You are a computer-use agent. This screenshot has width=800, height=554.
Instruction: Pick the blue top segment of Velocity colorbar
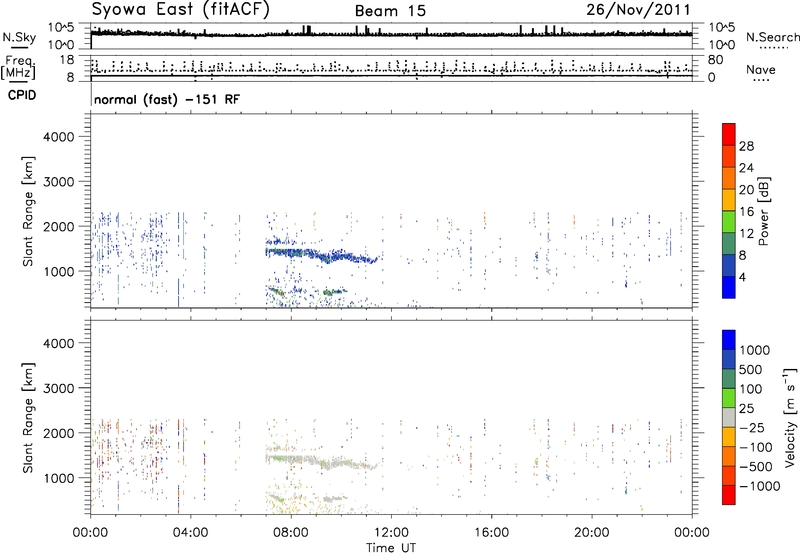pos(729,340)
